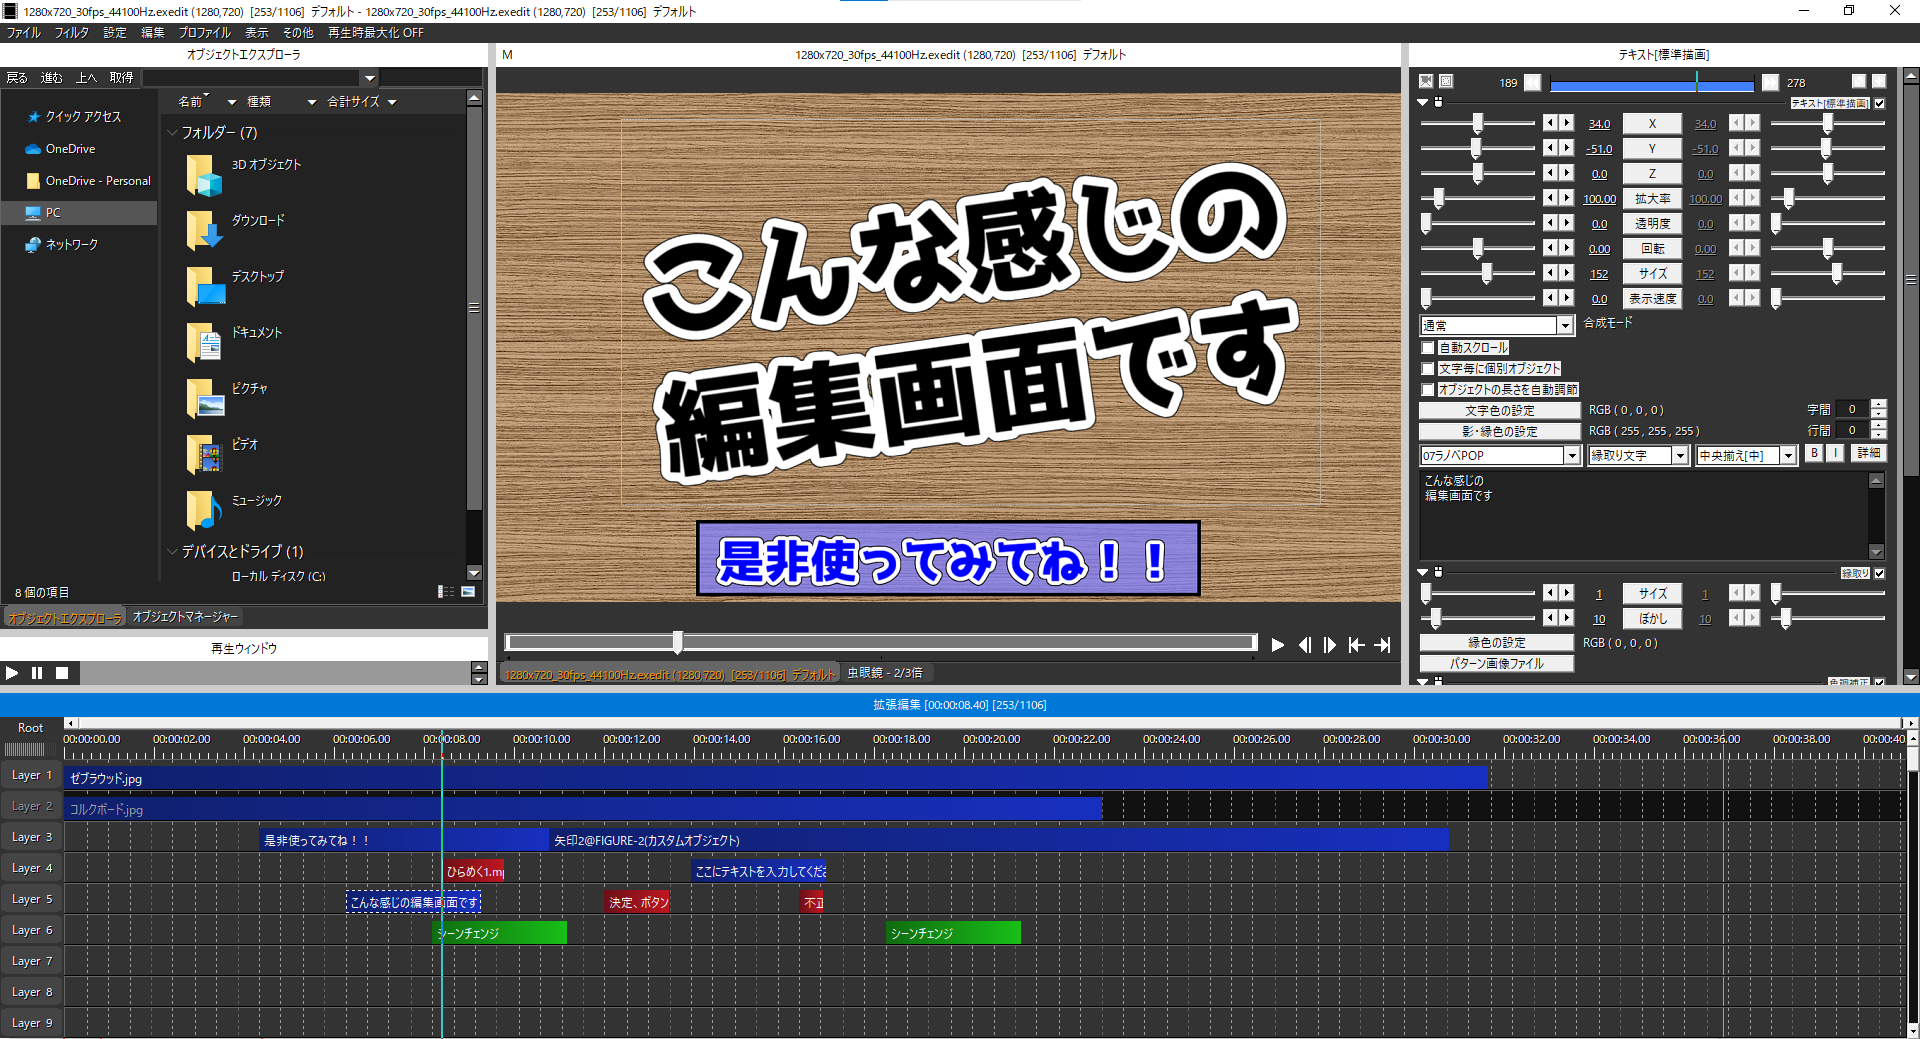Apply bold with the B icon

[1814, 454]
